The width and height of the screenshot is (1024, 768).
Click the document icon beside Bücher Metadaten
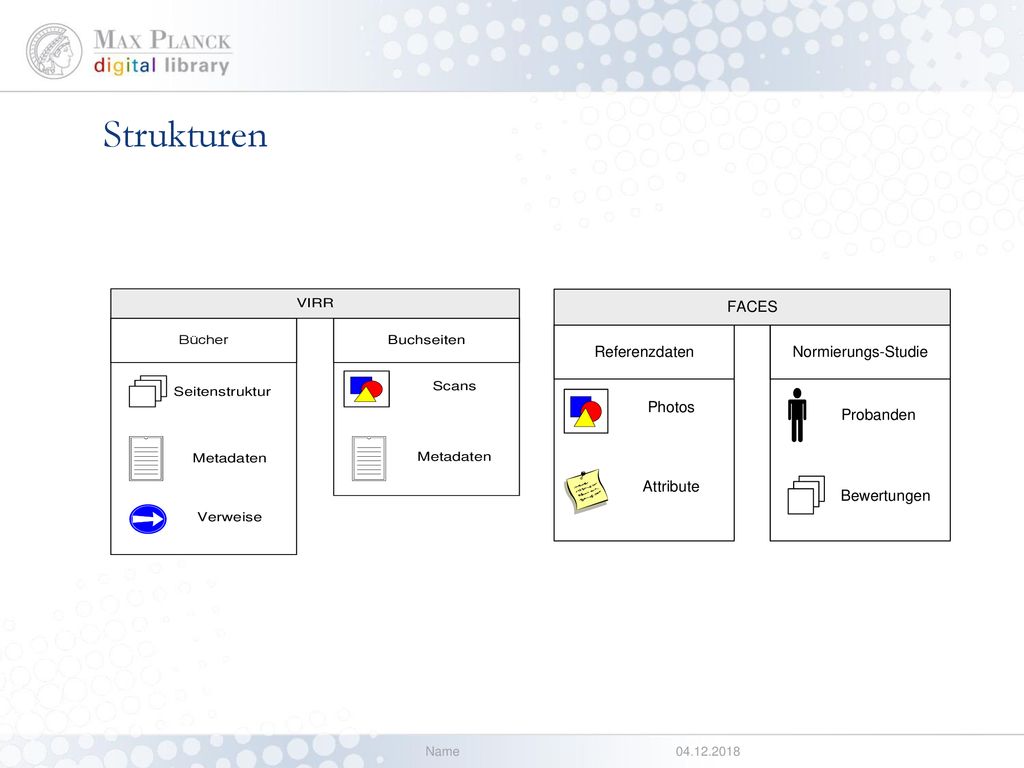[146, 458]
